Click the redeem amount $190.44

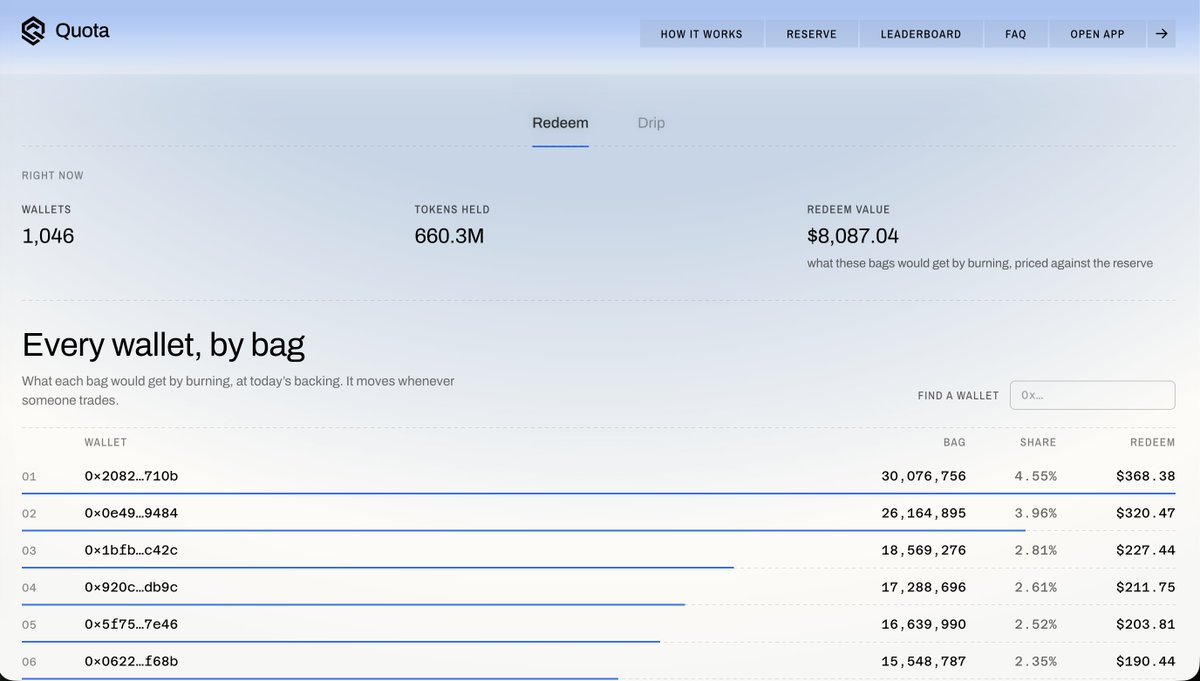pyautogui.click(x=1146, y=661)
